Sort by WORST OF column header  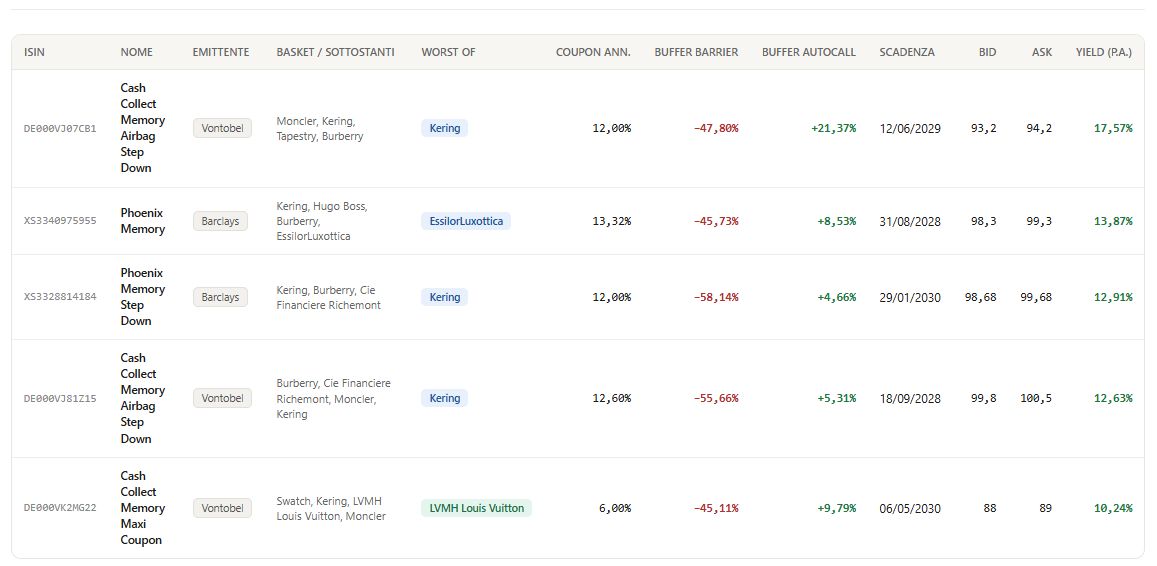click(x=448, y=52)
